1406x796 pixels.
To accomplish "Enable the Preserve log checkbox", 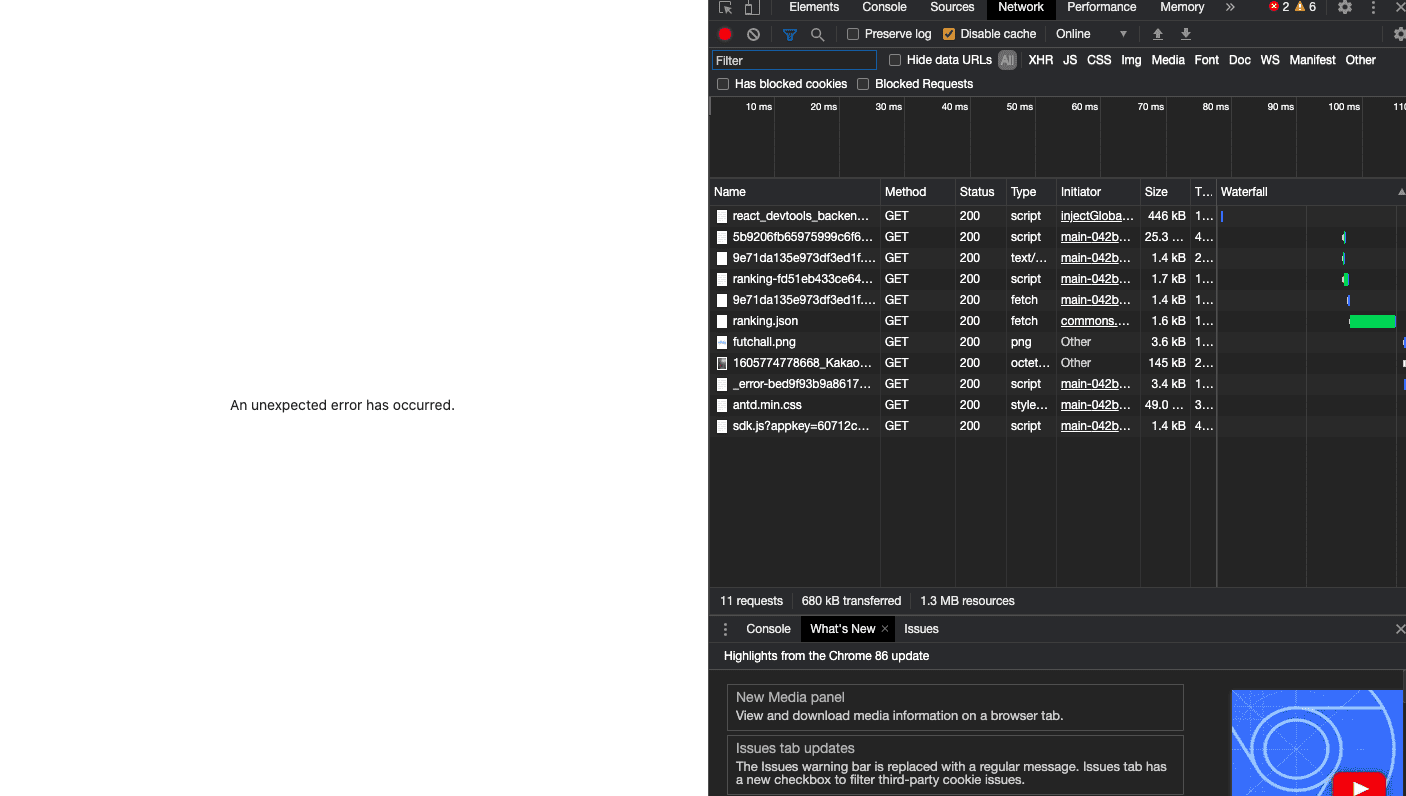I will coord(853,34).
